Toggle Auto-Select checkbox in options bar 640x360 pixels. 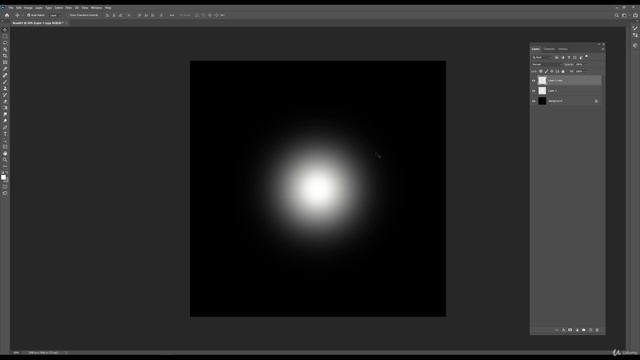coord(29,15)
